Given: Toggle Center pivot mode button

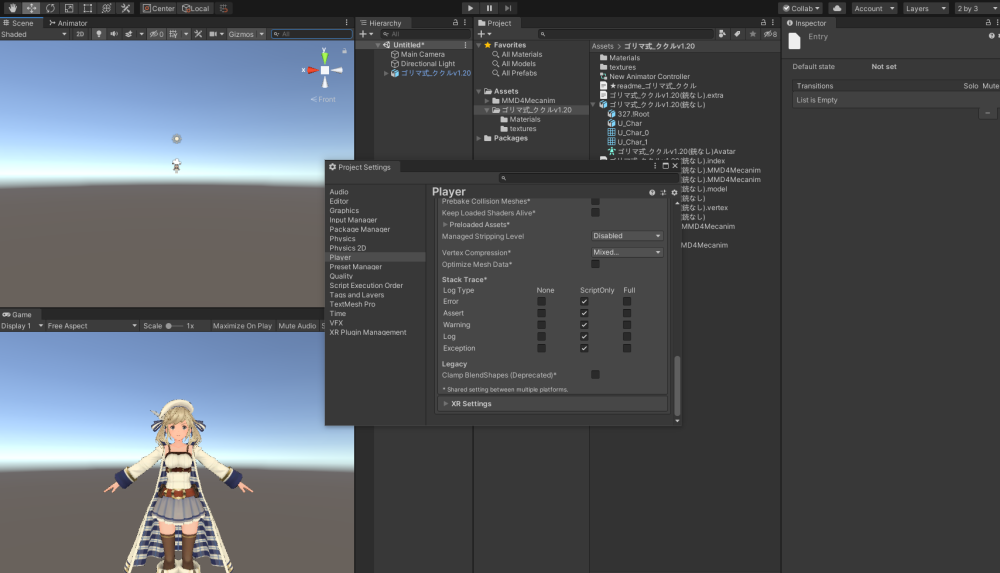Looking at the screenshot, I should (159, 8).
